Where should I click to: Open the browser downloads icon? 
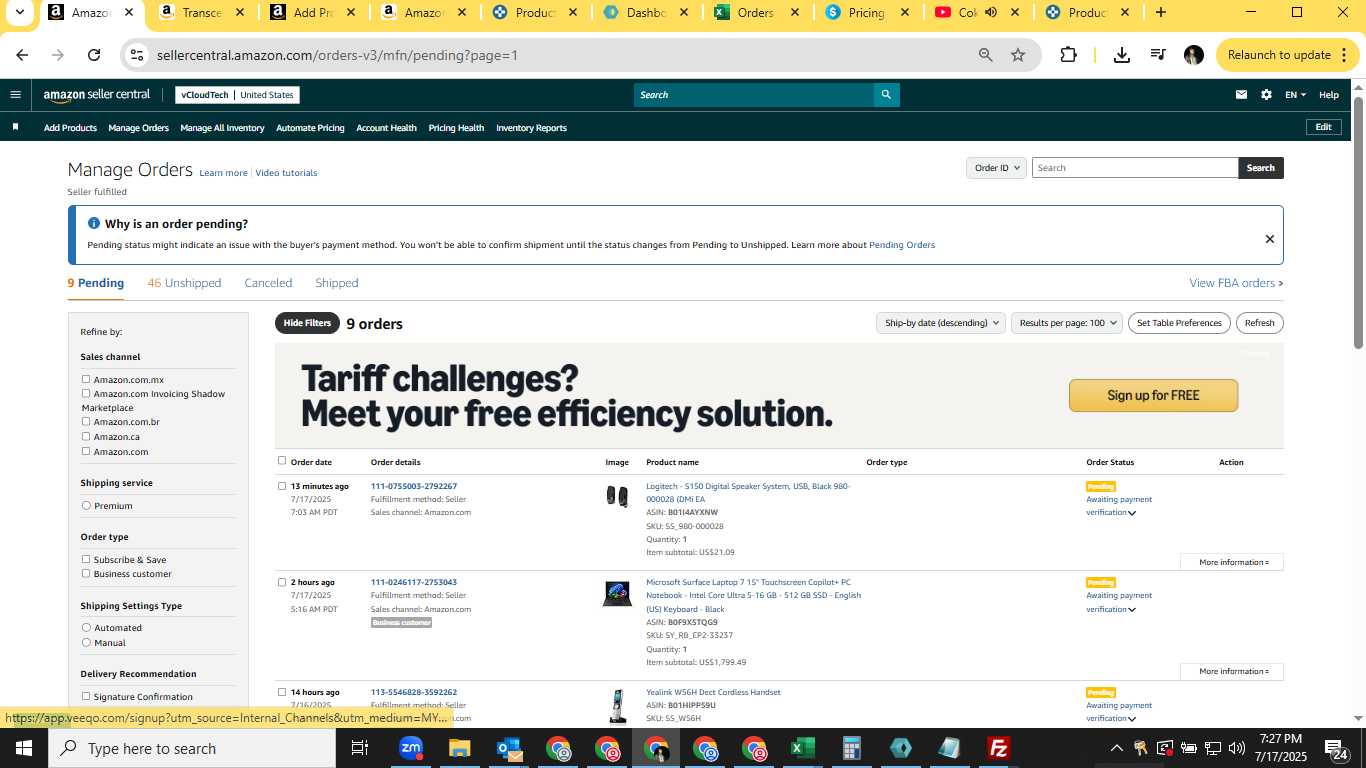click(x=1121, y=55)
